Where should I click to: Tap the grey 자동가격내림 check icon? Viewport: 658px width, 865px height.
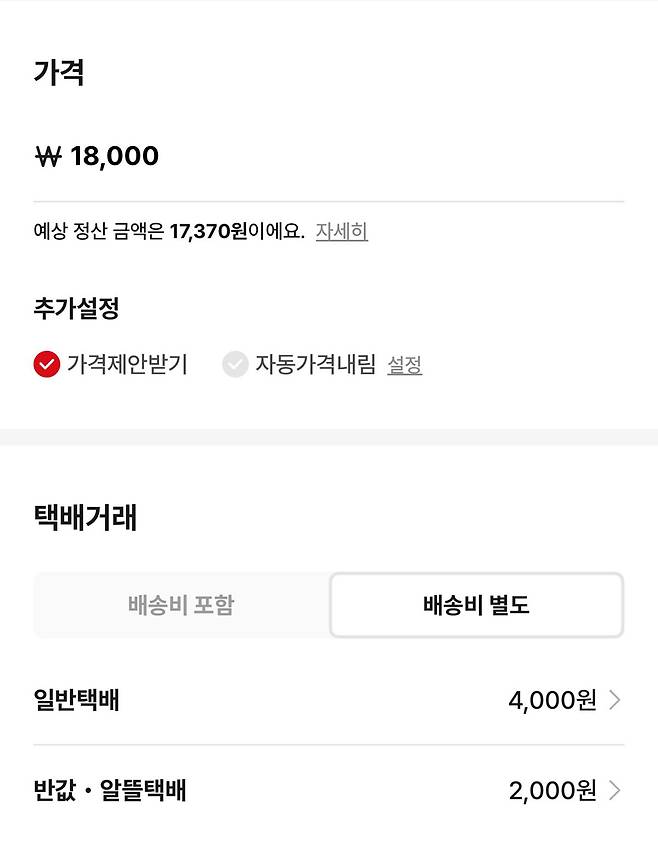tap(235, 364)
